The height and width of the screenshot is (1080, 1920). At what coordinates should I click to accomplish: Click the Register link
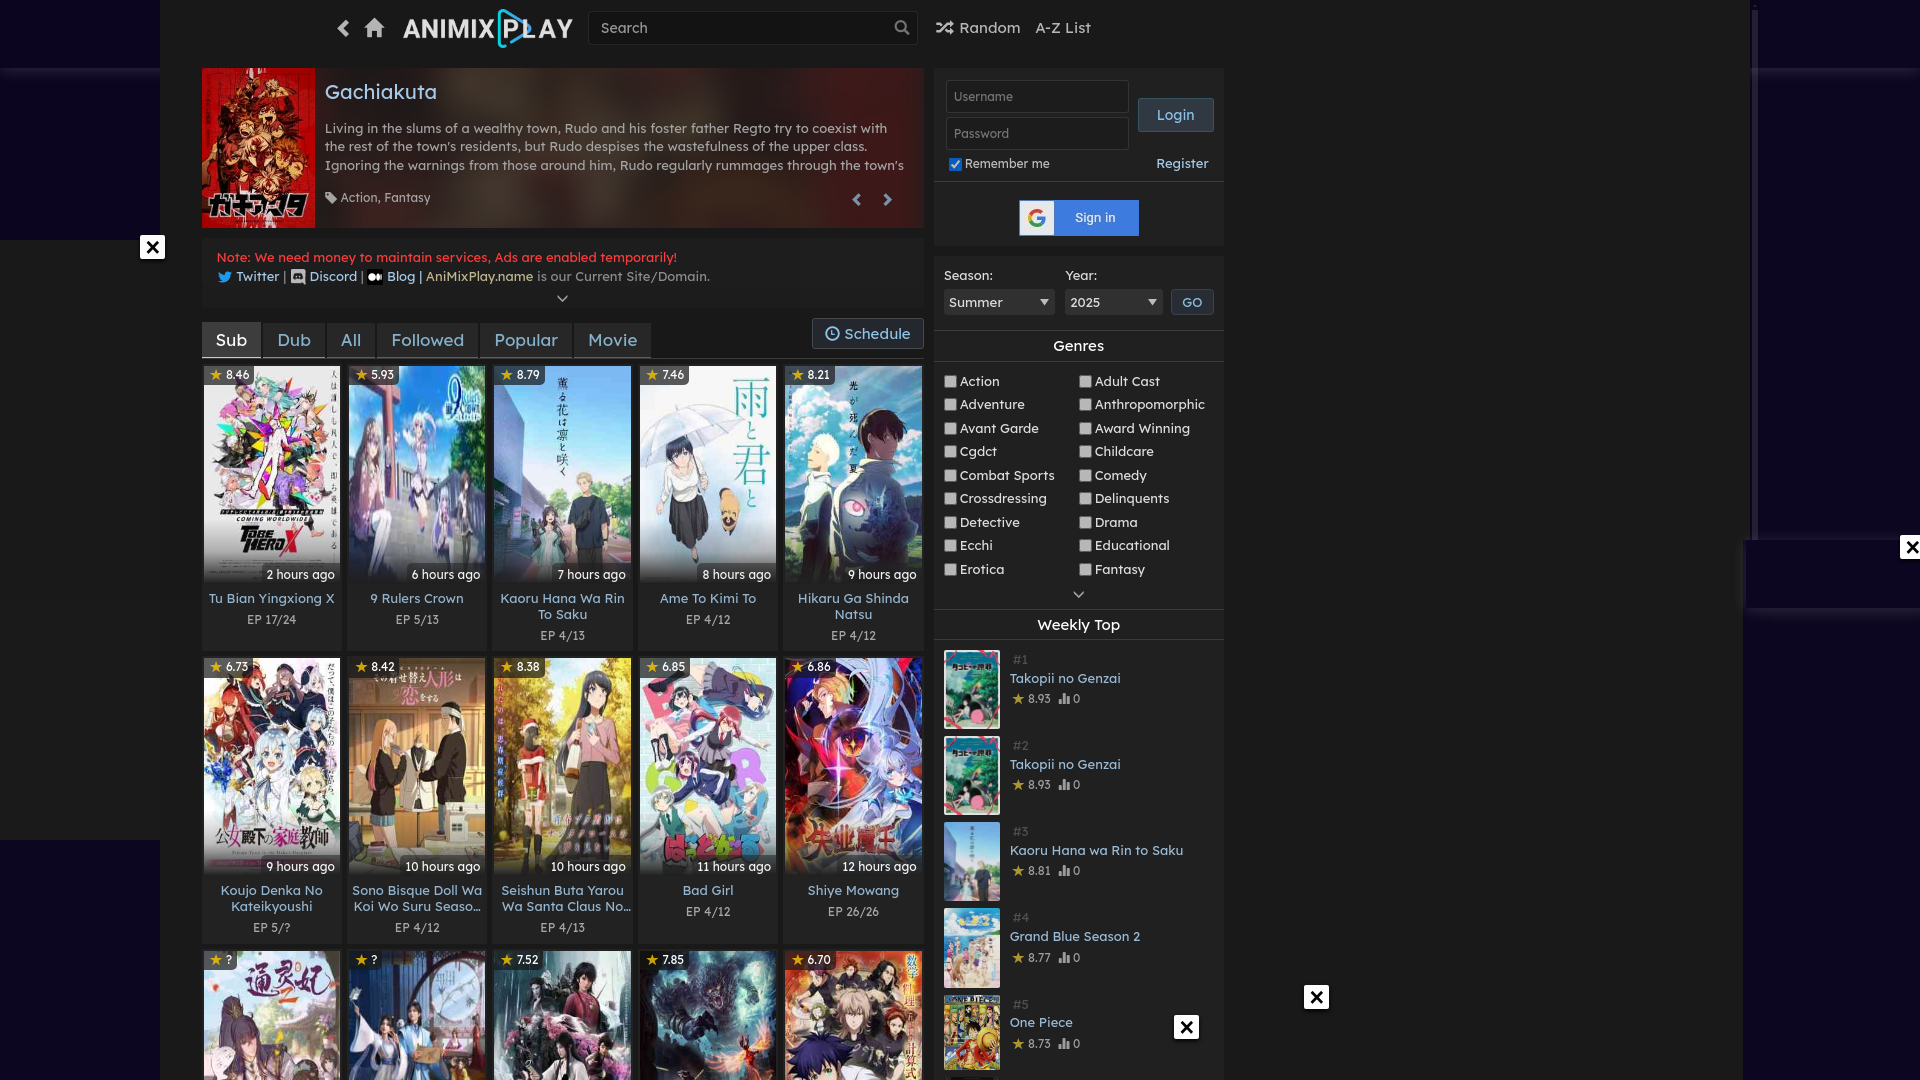coord(1182,164)
